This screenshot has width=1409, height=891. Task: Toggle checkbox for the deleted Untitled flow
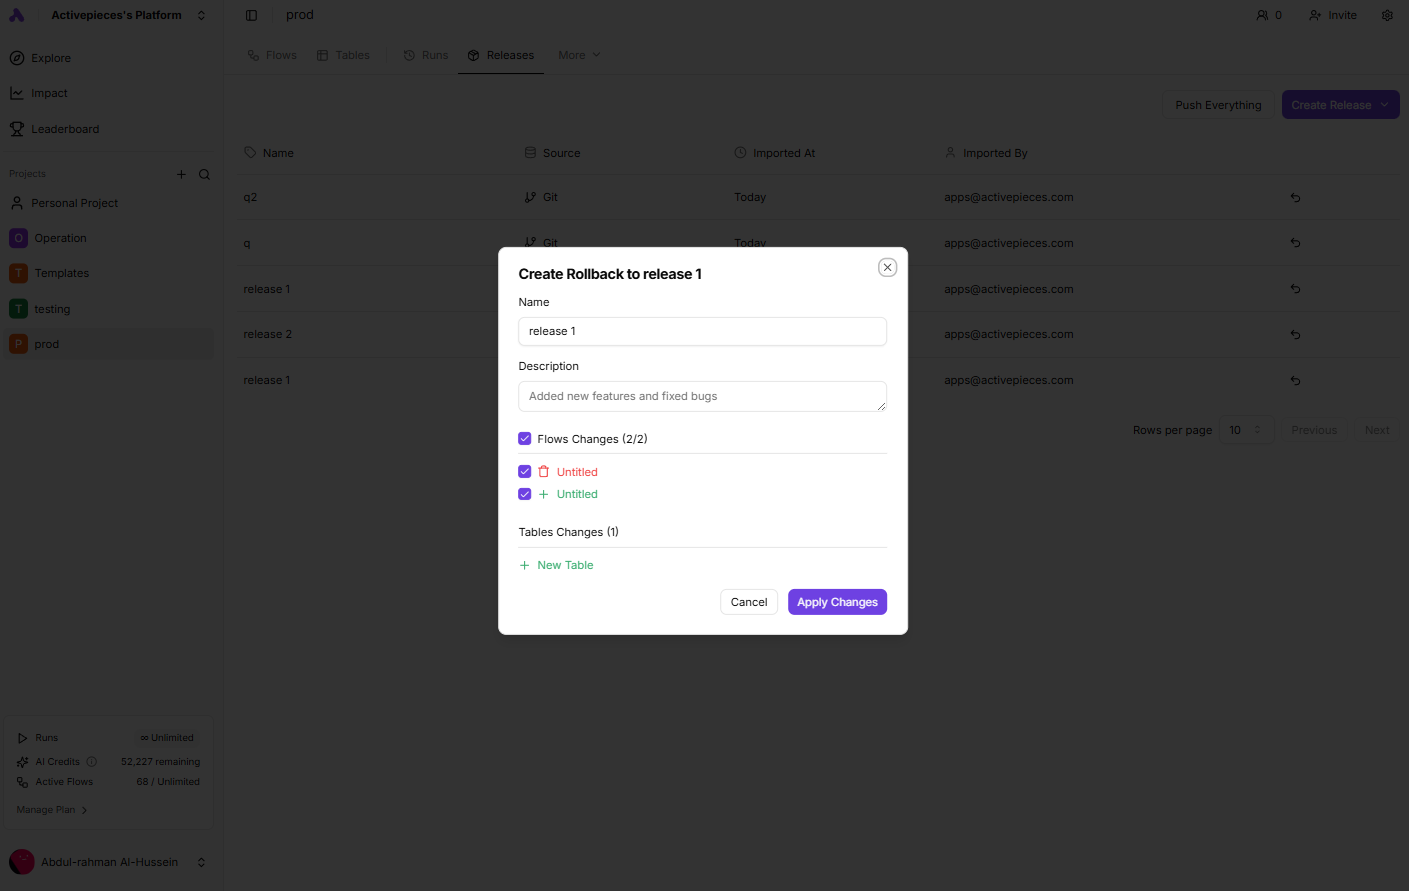[524, 471]
